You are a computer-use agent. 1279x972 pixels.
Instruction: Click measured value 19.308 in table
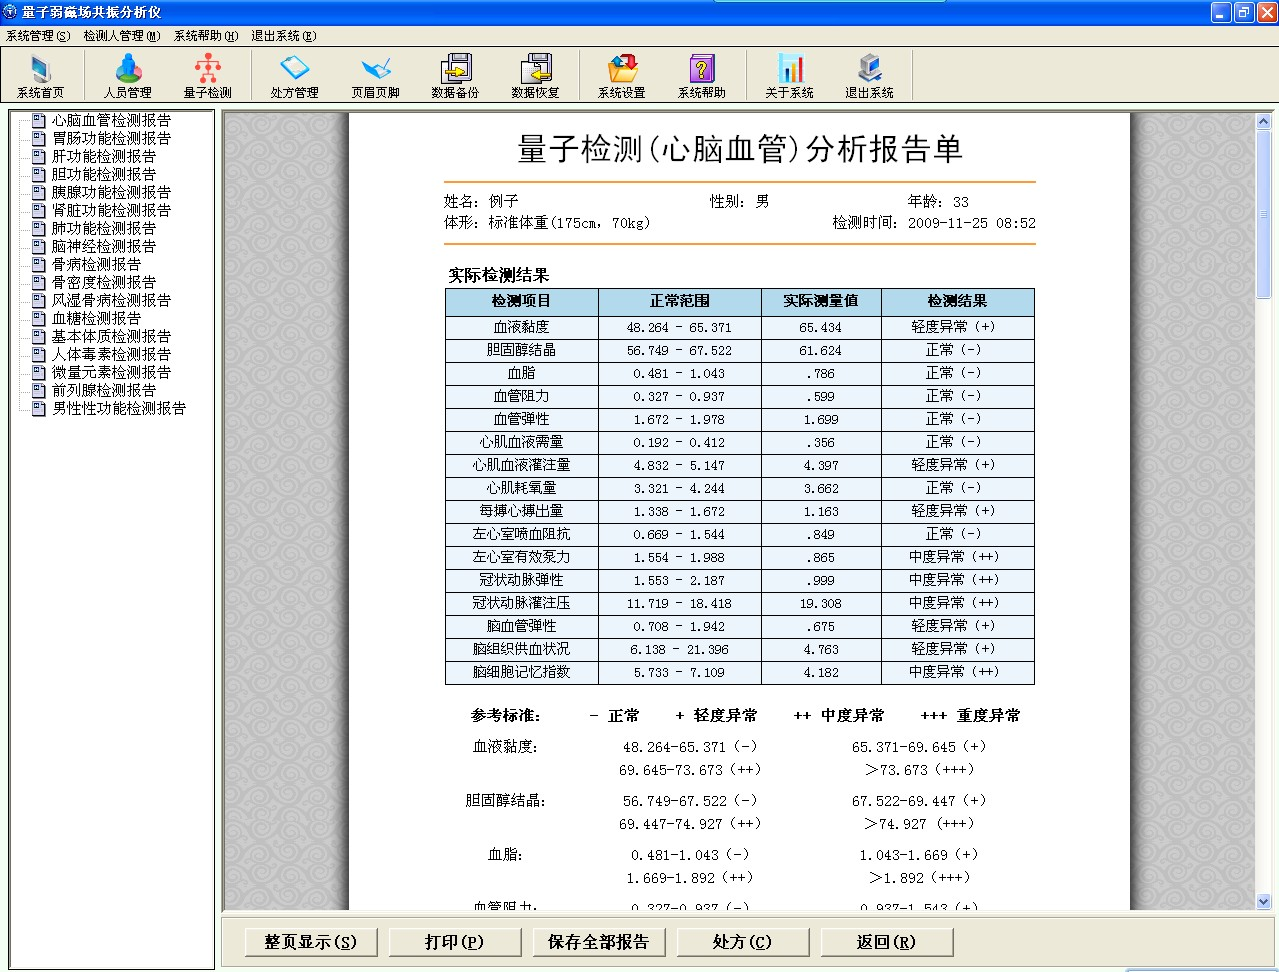tap(821, 603)
